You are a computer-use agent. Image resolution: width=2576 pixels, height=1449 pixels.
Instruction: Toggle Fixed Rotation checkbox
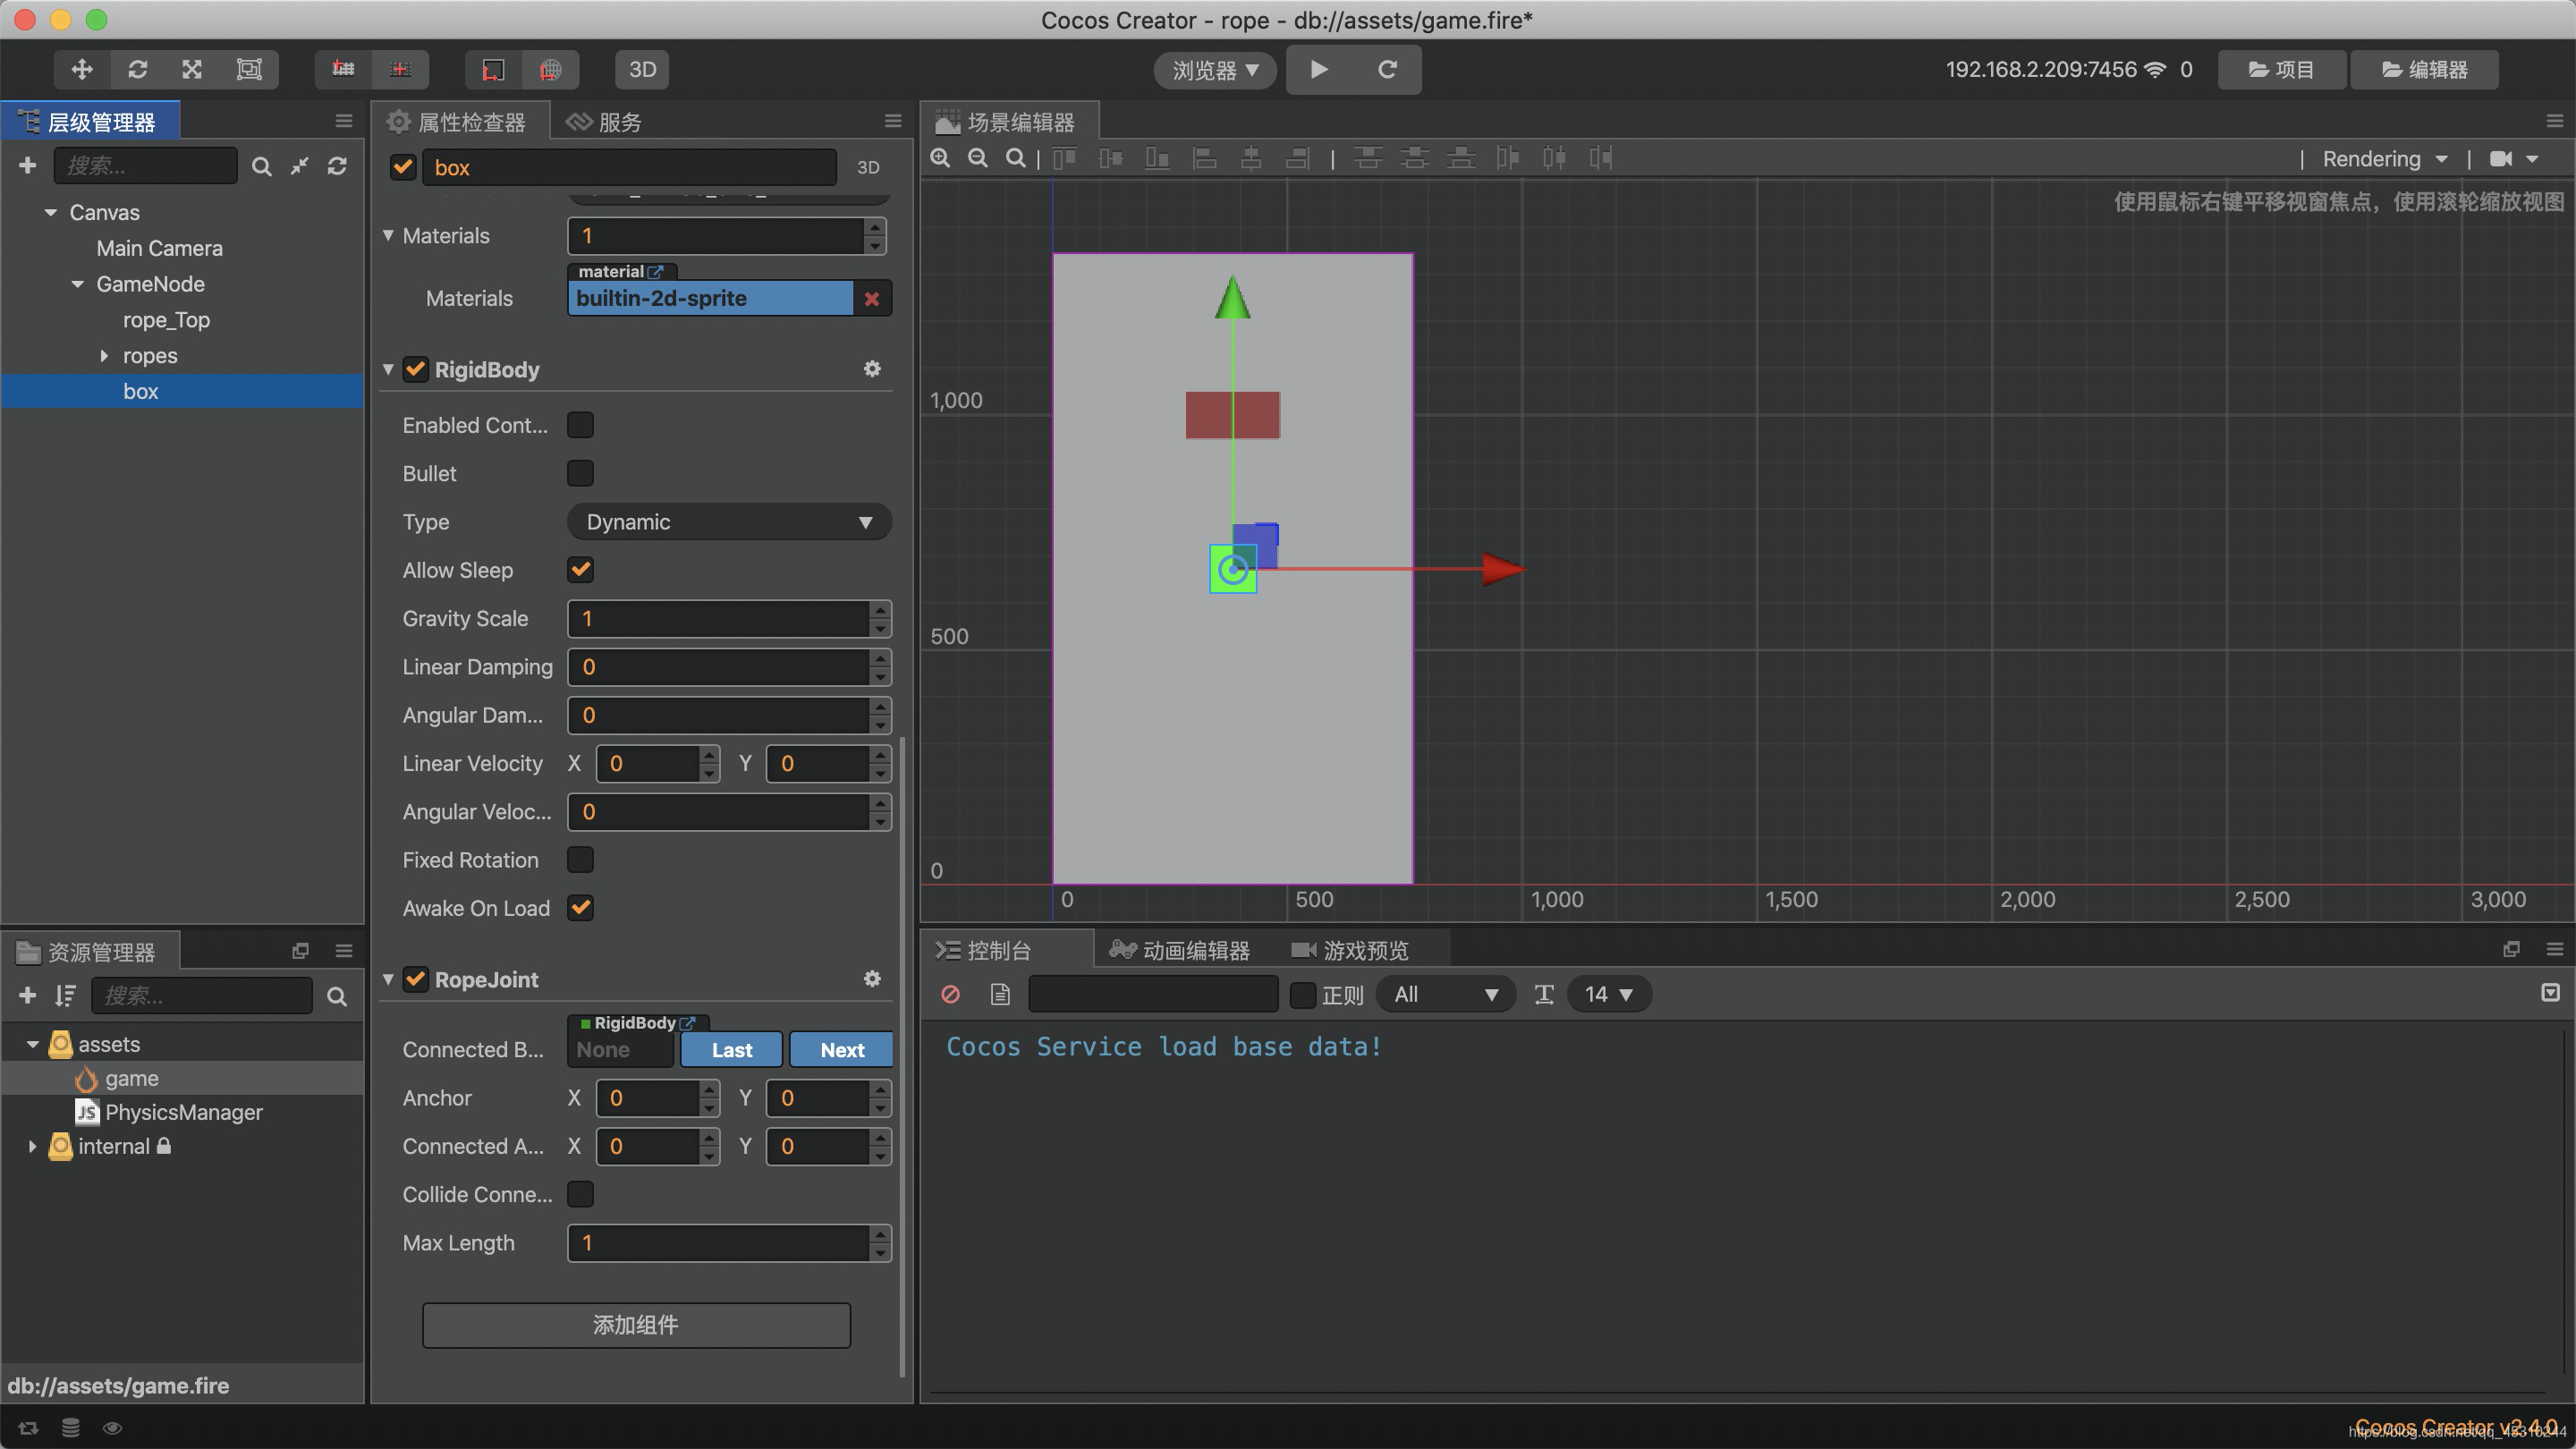580,860
